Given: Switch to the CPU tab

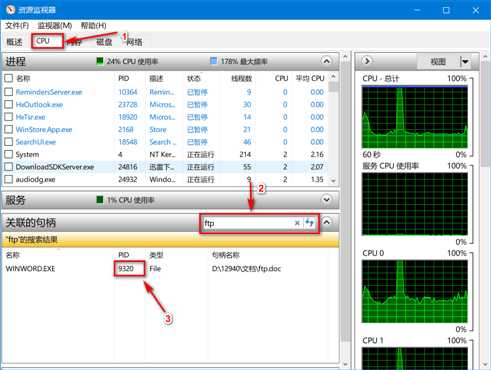Looking at the screenshot, I should tap(43, 41).
